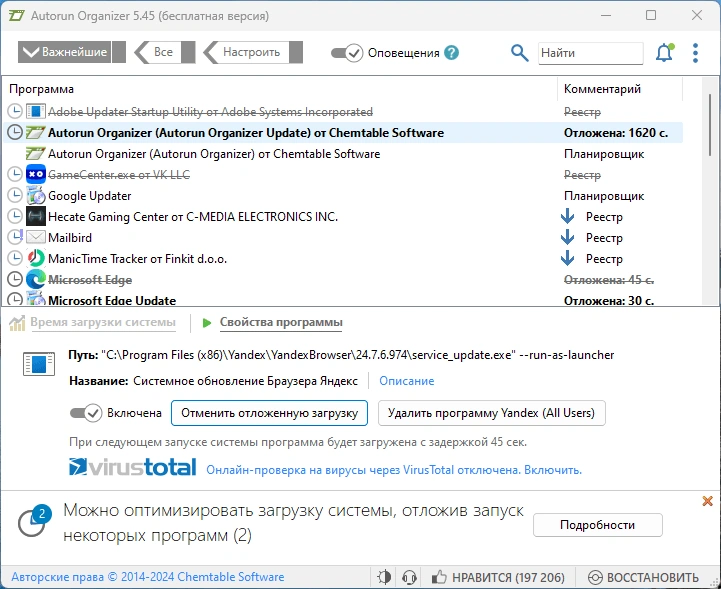This screenshot has width=721, height=589.
Task: Select the Google Updater row text
Action: pyautogui.click(x=90, y=195)
